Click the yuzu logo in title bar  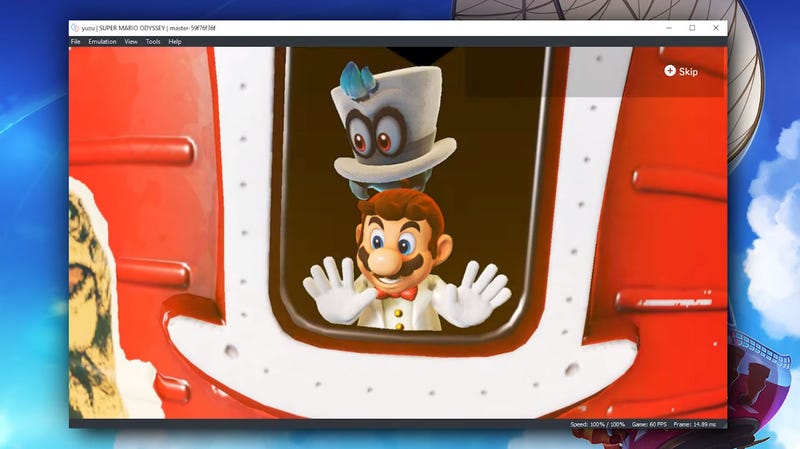tap(75, 28)
